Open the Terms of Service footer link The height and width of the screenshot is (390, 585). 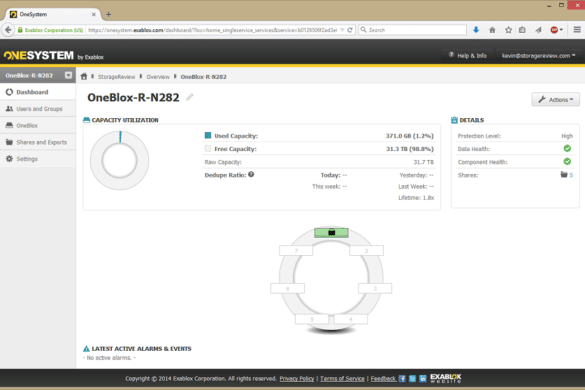point(342,378)
